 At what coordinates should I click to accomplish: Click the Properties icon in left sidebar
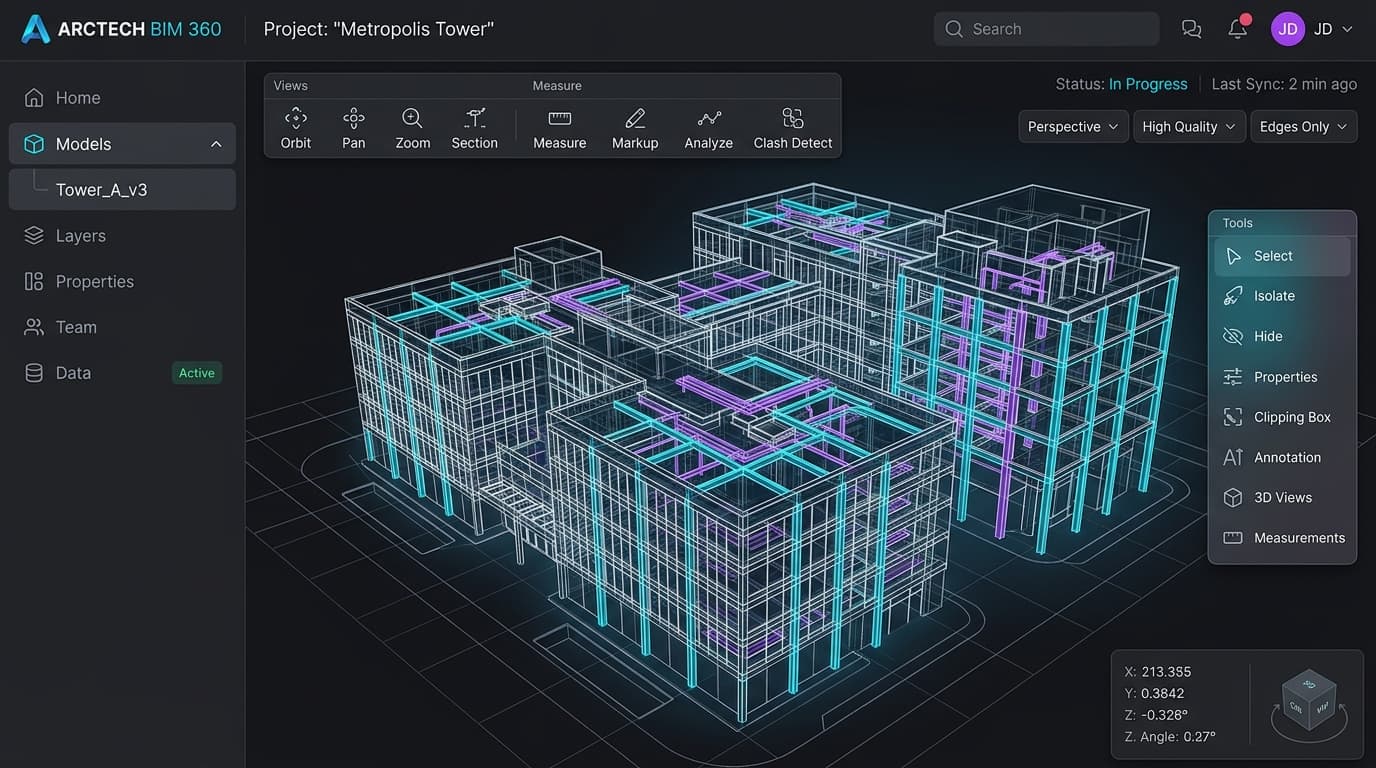pos(34,282)
